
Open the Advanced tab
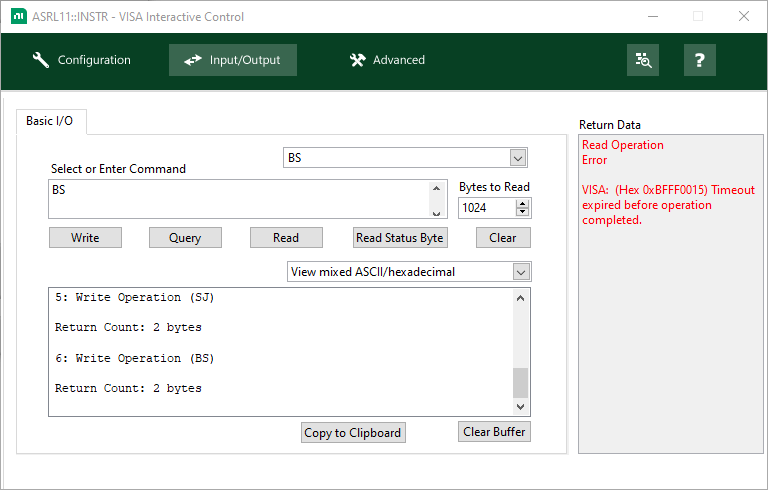point(387,60)
